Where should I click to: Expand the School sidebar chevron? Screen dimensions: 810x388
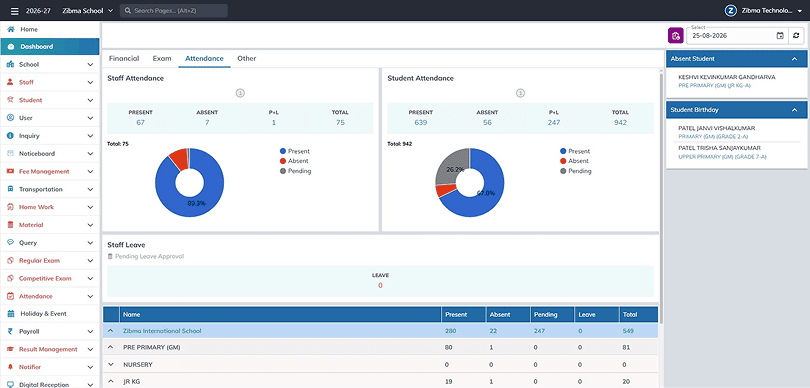point(90,65)
